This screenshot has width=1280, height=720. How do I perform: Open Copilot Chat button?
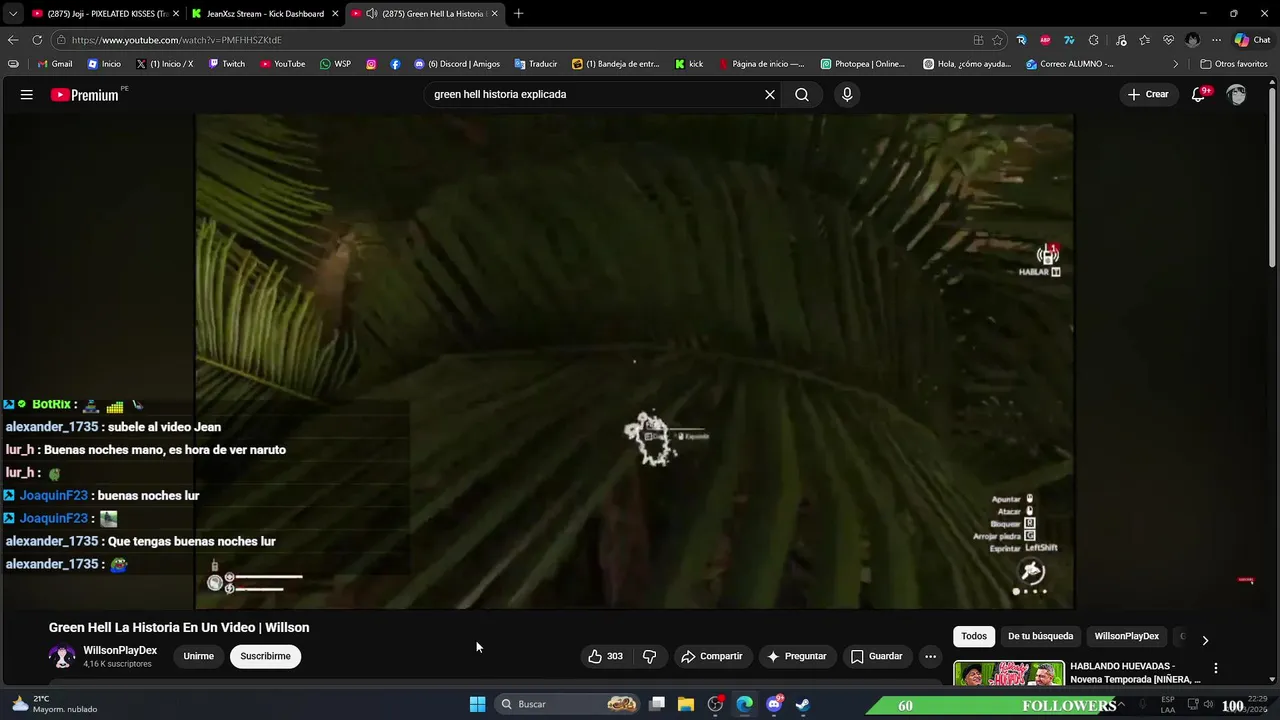coord(1253,40)
